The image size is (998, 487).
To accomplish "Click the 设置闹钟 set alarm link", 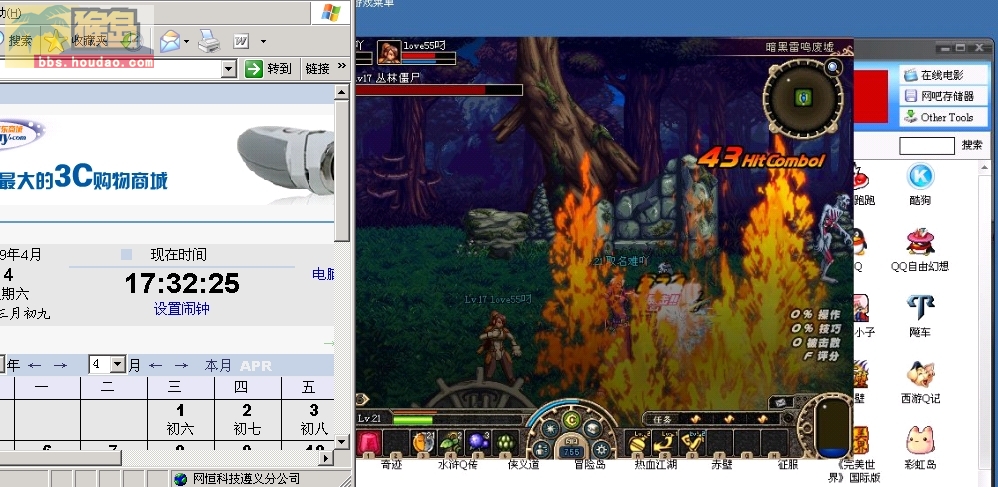I will tap(181, 309).
